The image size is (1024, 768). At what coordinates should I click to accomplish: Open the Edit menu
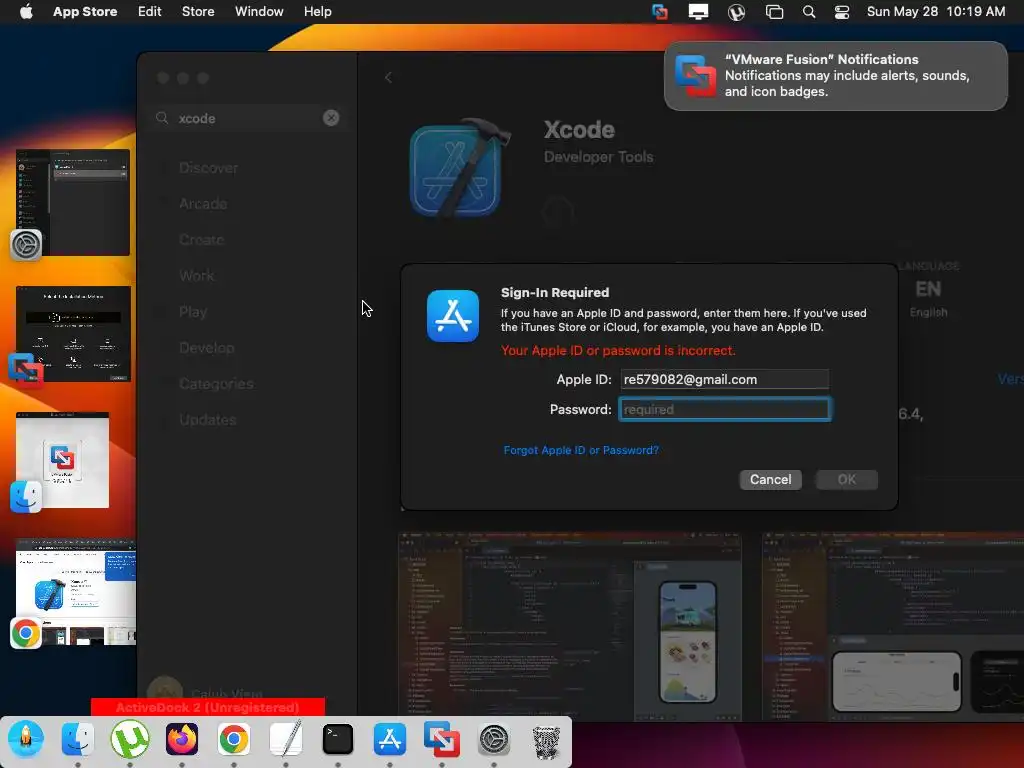[x=150, y=11]
